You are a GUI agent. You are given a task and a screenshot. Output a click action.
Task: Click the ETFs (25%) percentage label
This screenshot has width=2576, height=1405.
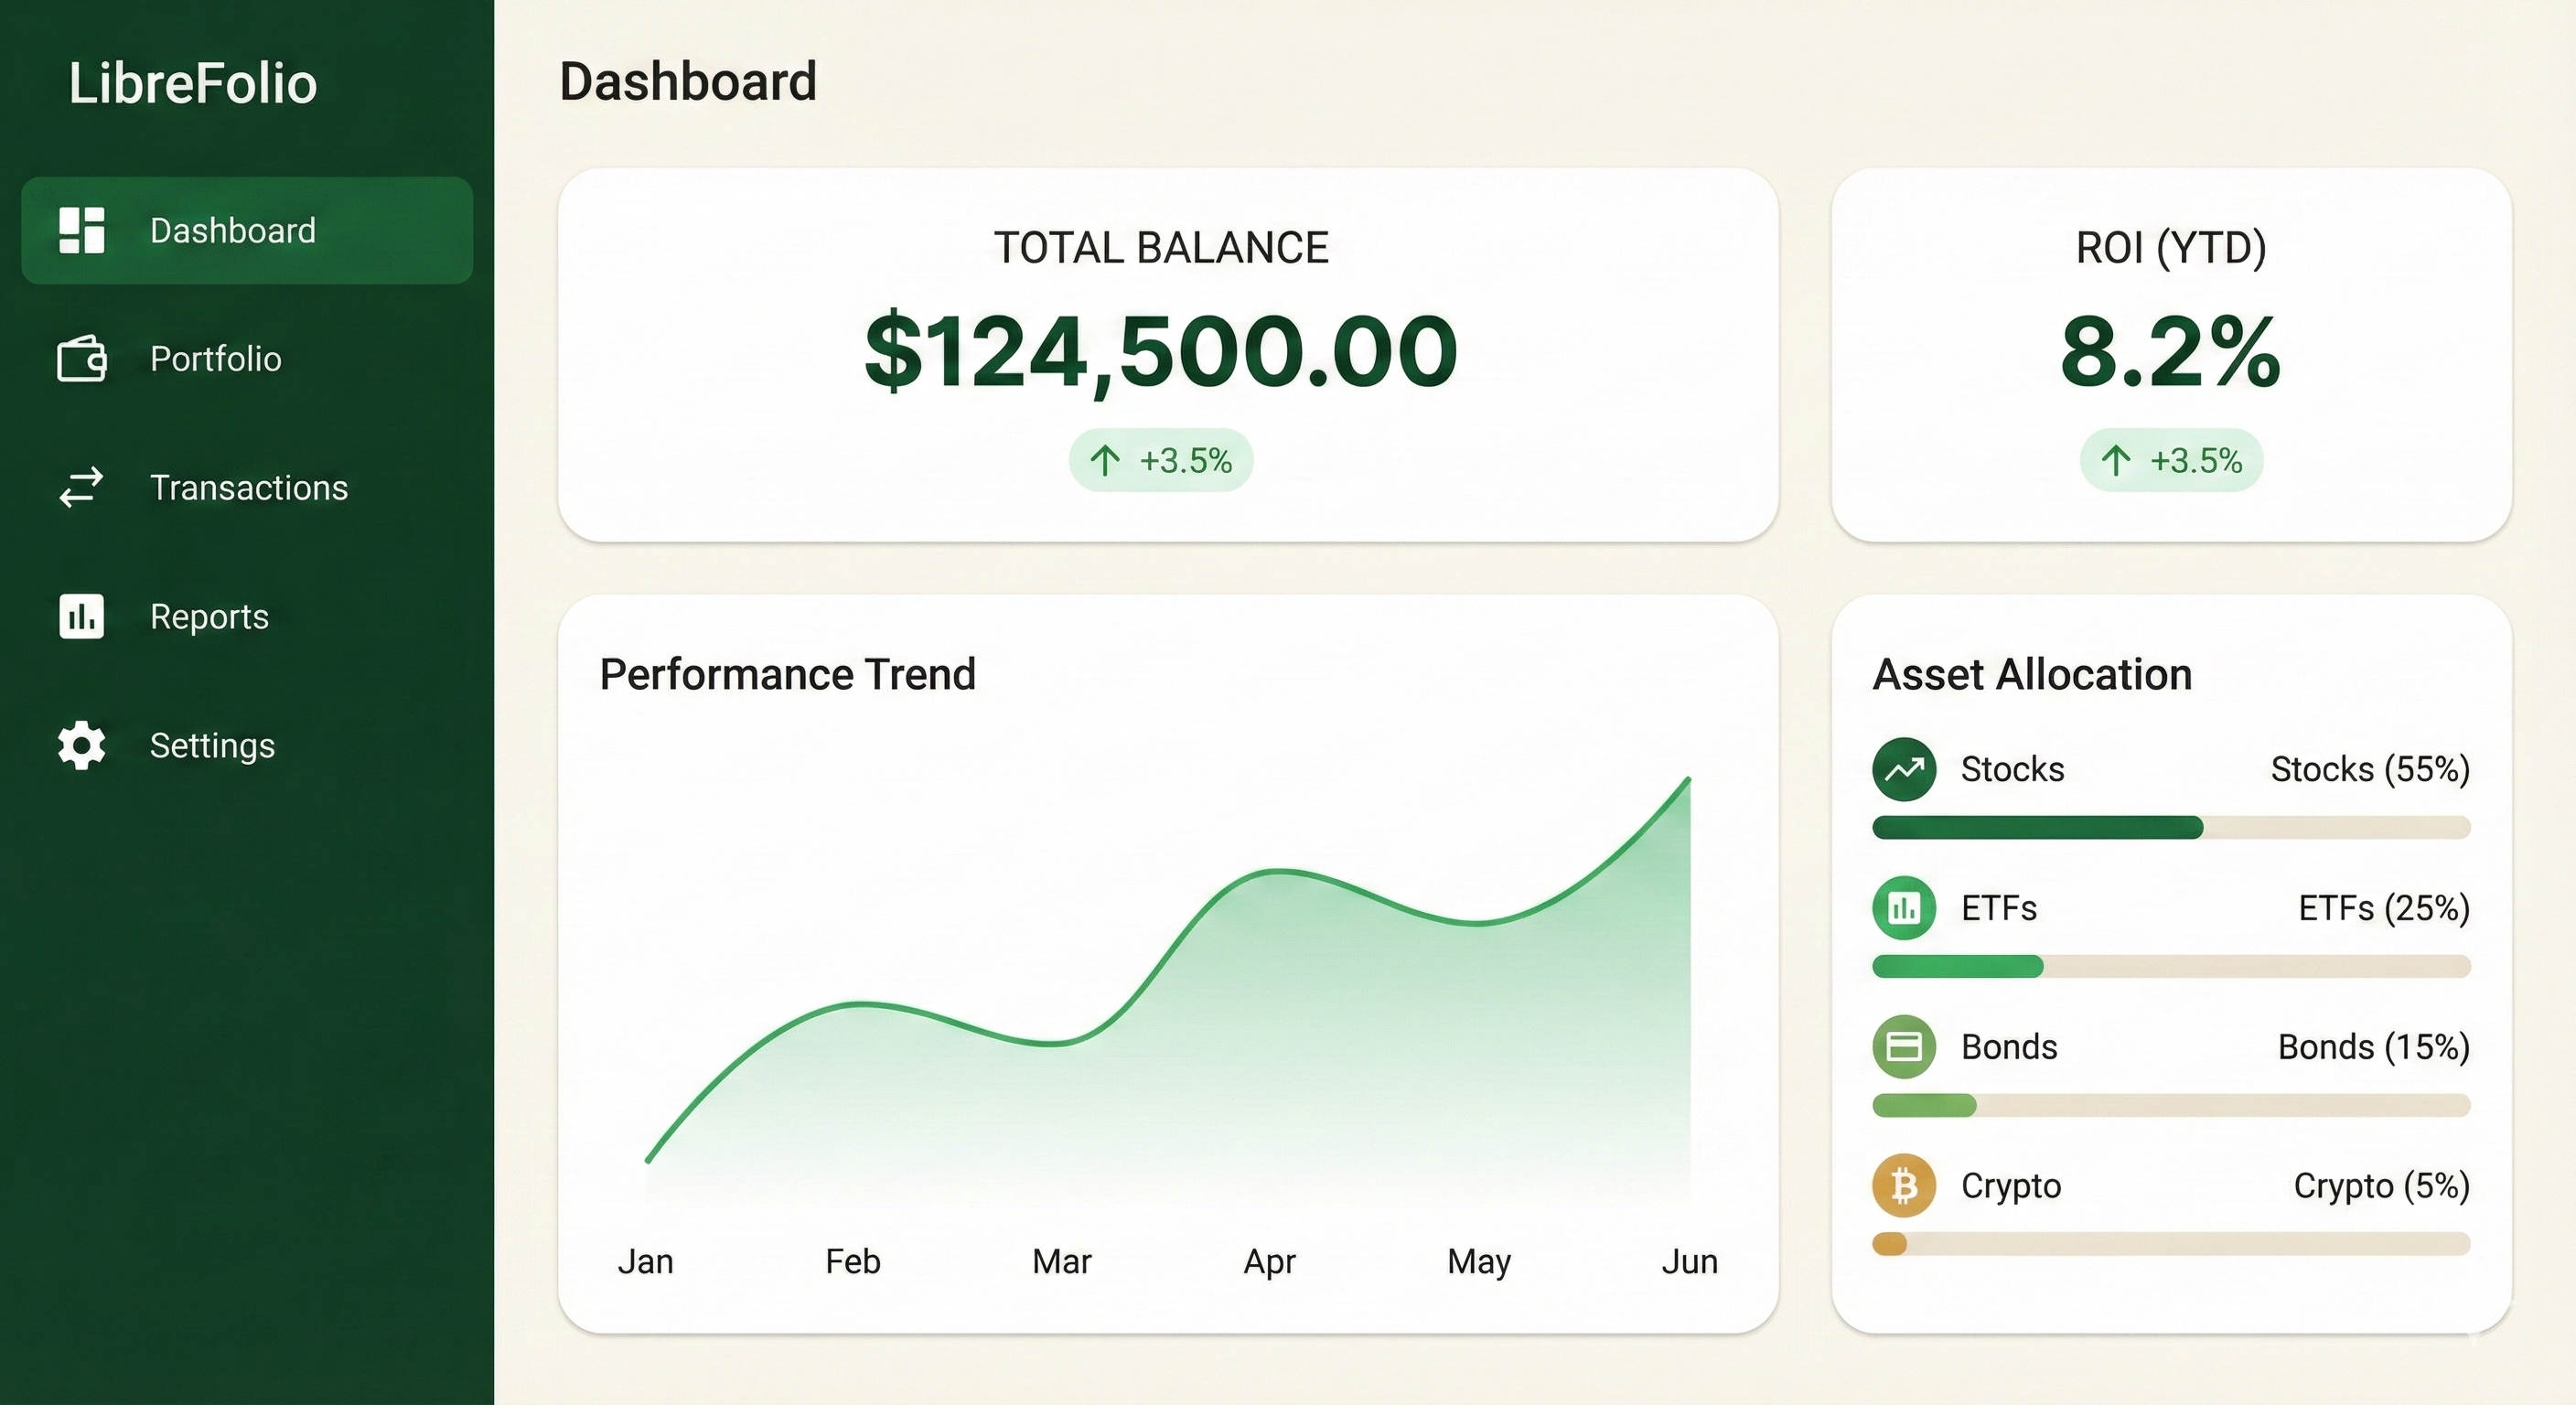click(x=2384, y=908)
